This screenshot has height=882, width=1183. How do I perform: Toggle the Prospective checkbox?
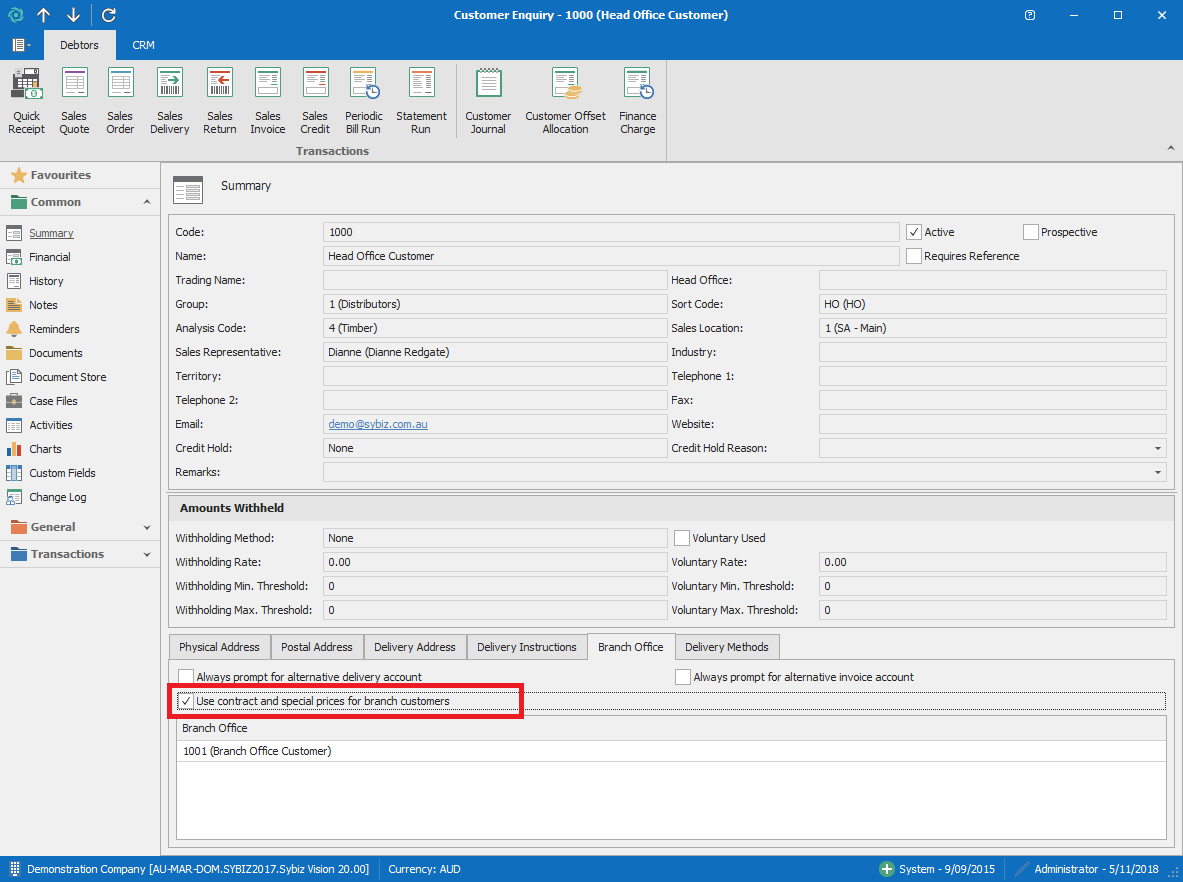tap(1031, 232)
